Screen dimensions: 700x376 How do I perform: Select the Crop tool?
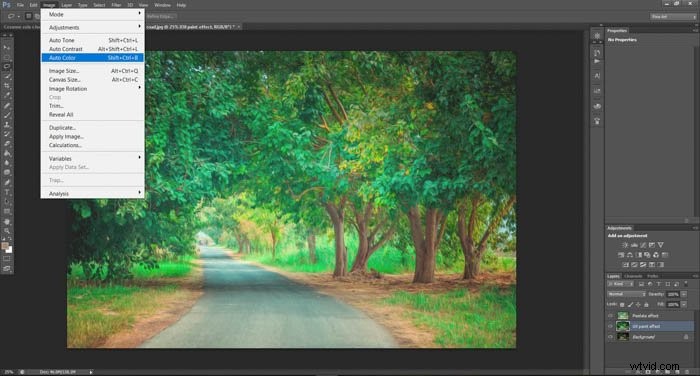point(7,85)
